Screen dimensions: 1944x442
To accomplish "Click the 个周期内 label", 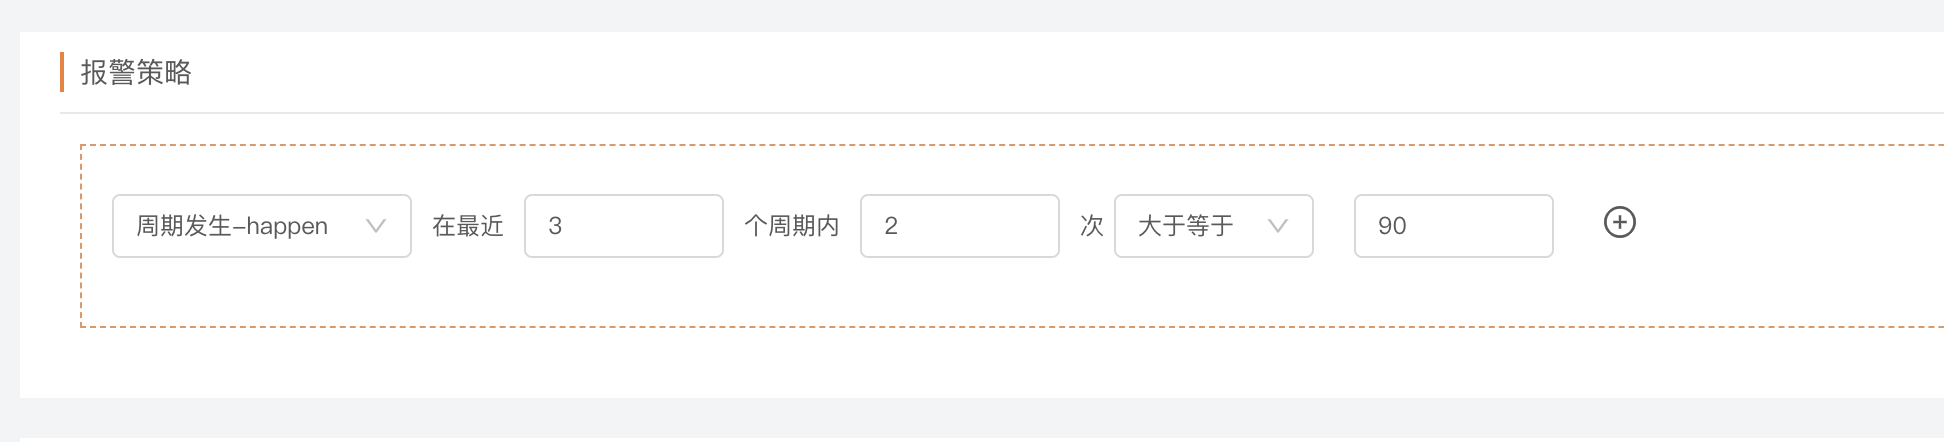I will point(791,226).
